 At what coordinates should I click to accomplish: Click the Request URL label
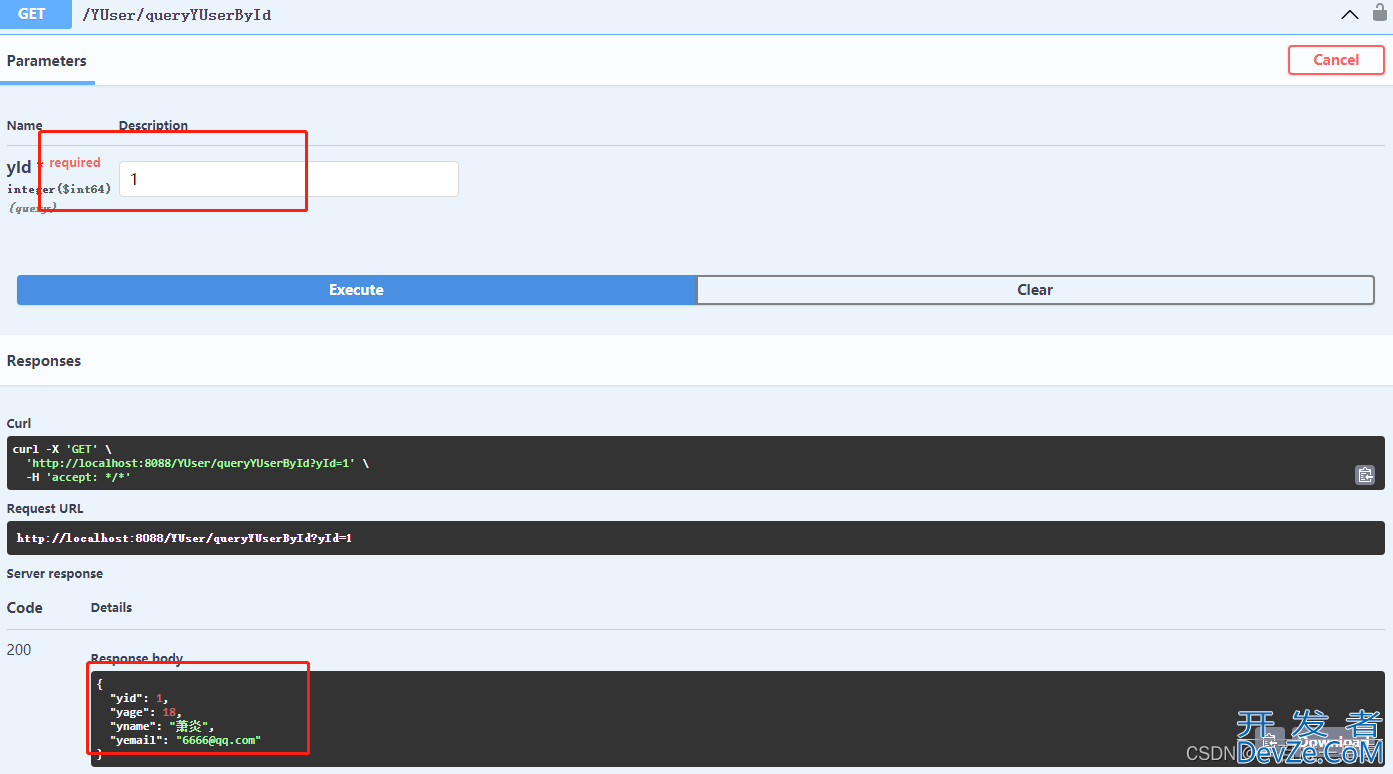pos(45,509)
